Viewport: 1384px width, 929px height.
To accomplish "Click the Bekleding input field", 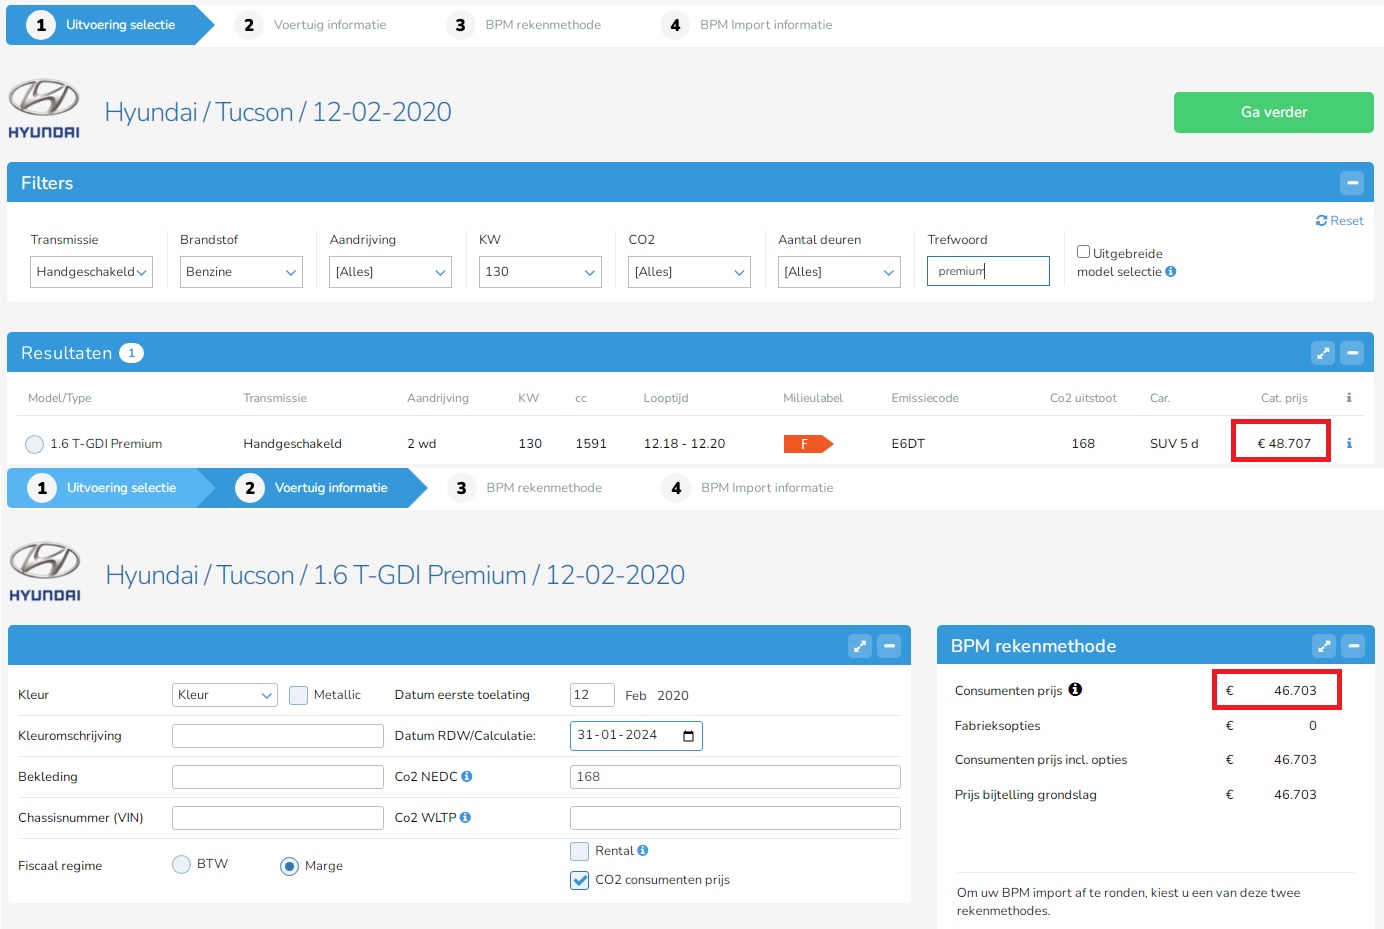I will [x=278, y=777].
